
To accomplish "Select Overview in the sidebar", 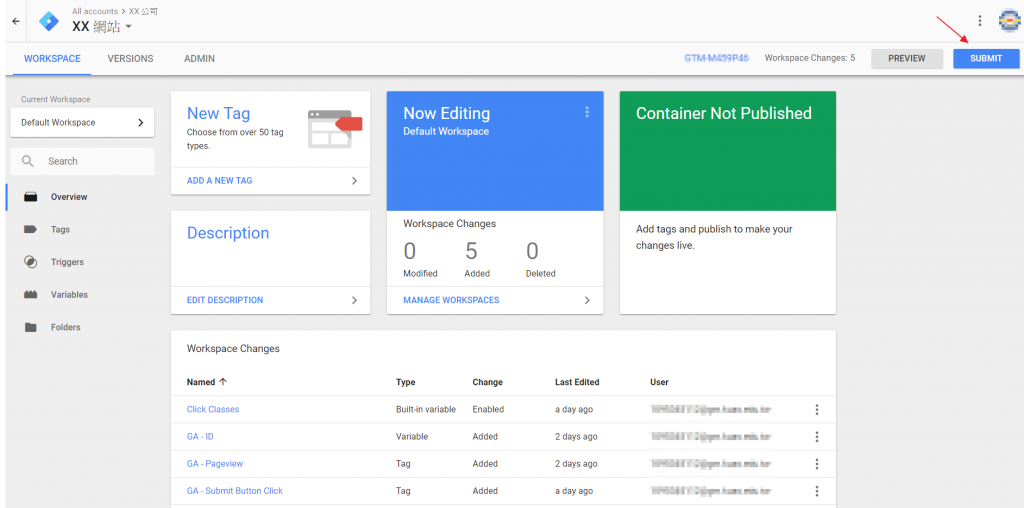I will click(69, 197).
